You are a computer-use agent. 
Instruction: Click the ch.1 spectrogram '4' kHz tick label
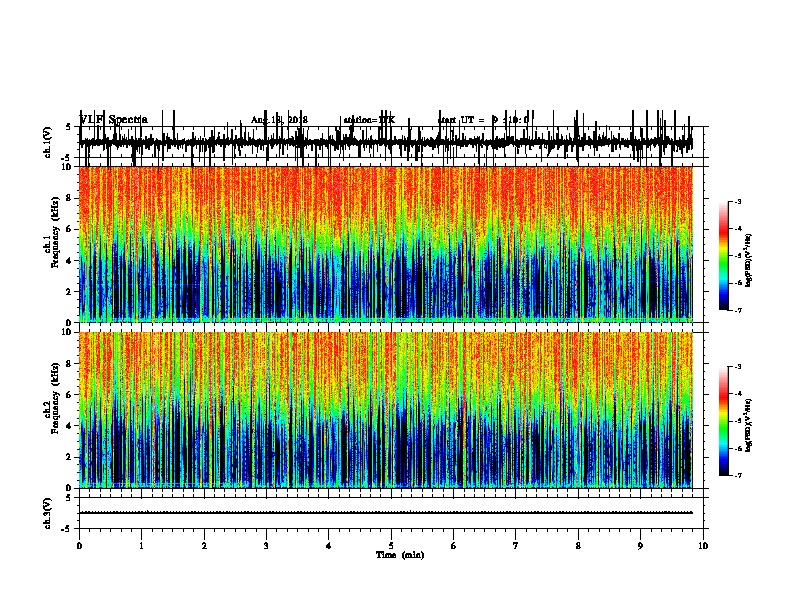coord(69,261)
